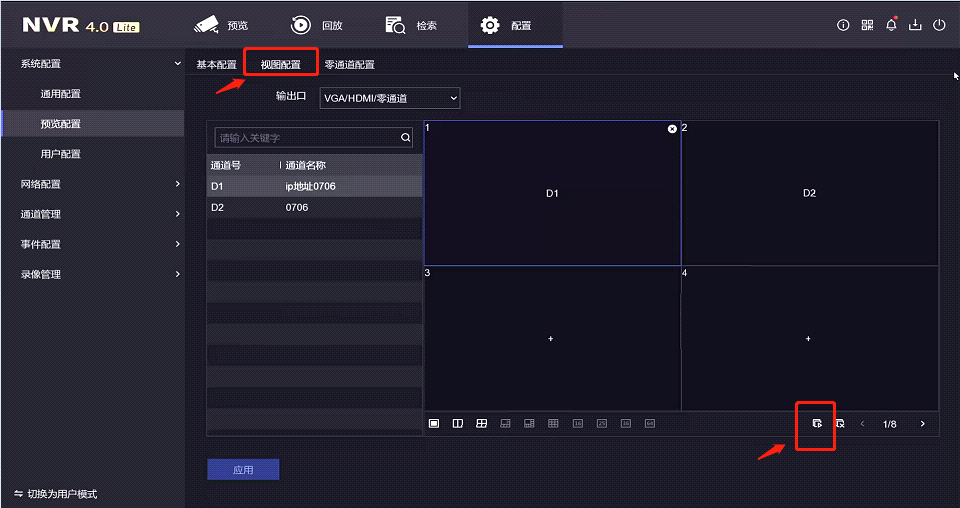Screen dimensions: 960x508
Task: Open the 回放 playback tab
Action: pos(318,25)
